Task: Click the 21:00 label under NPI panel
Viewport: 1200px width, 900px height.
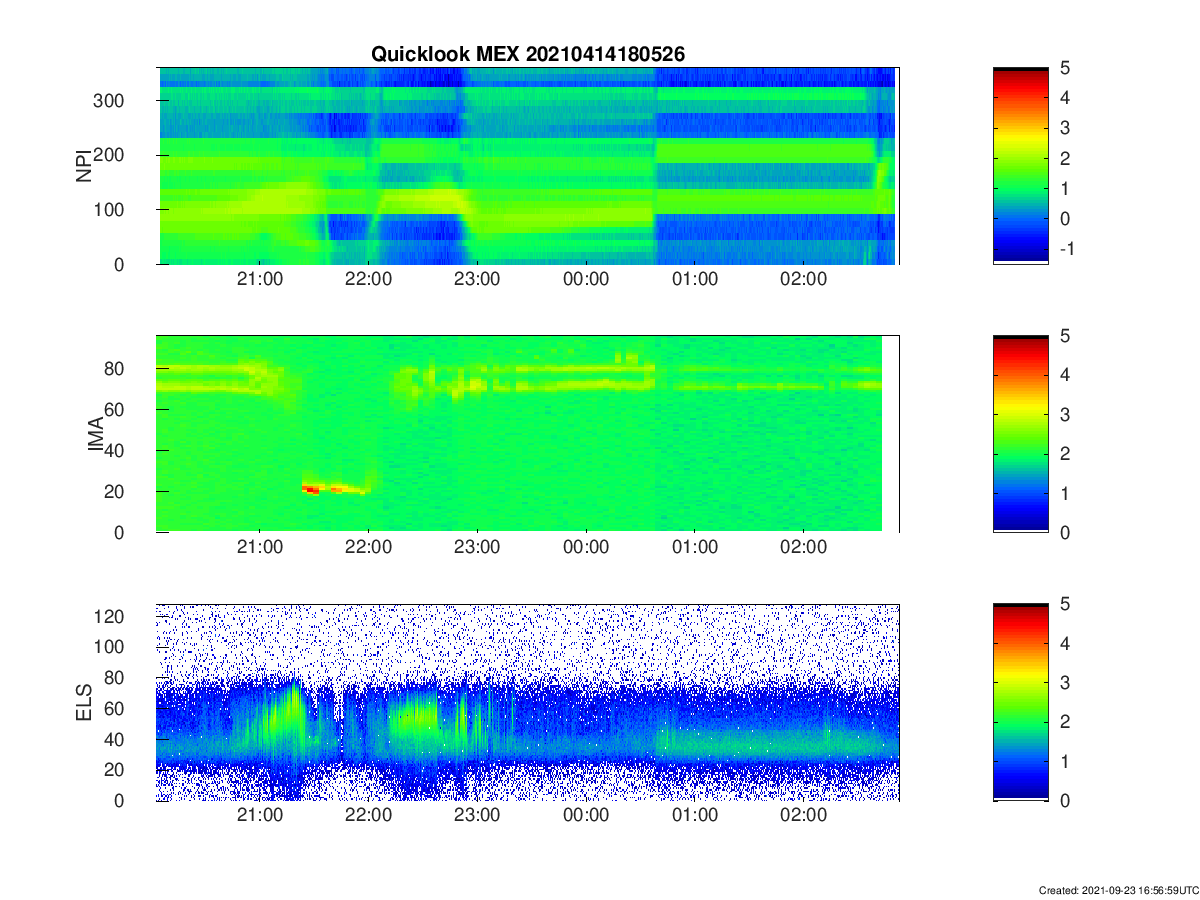Action: [259, 279]
